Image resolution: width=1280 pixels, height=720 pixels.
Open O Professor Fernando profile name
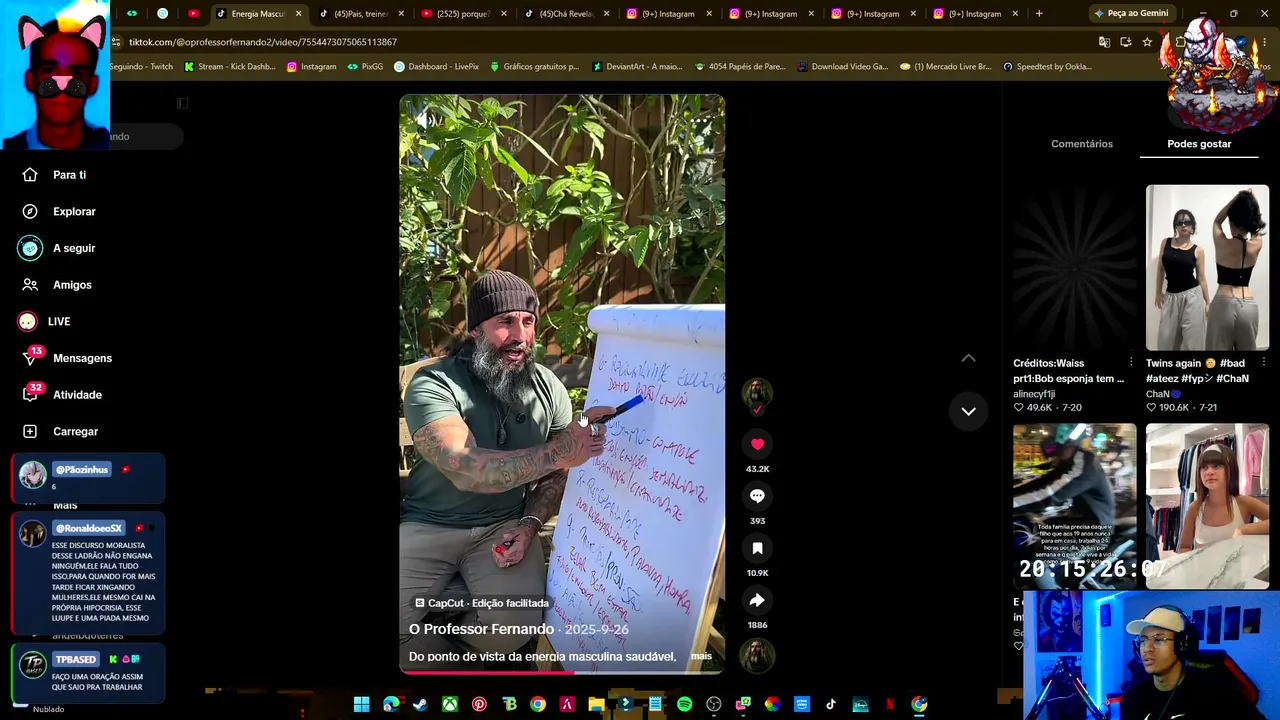pos(481,629)
